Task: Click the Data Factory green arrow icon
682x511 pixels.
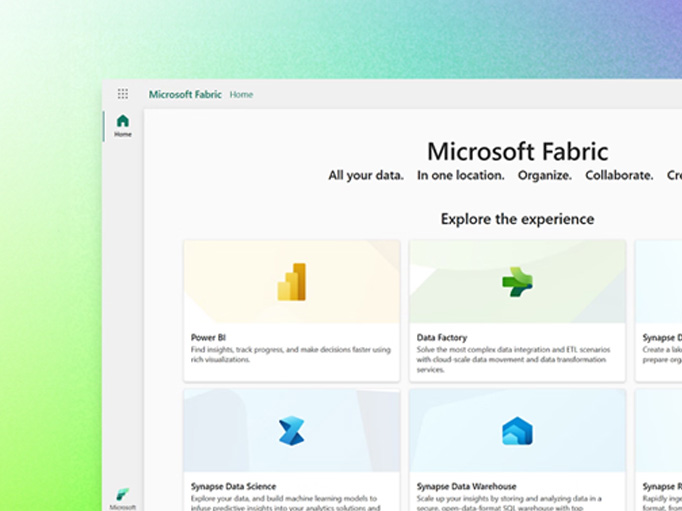Action: [x=517, y=282]
